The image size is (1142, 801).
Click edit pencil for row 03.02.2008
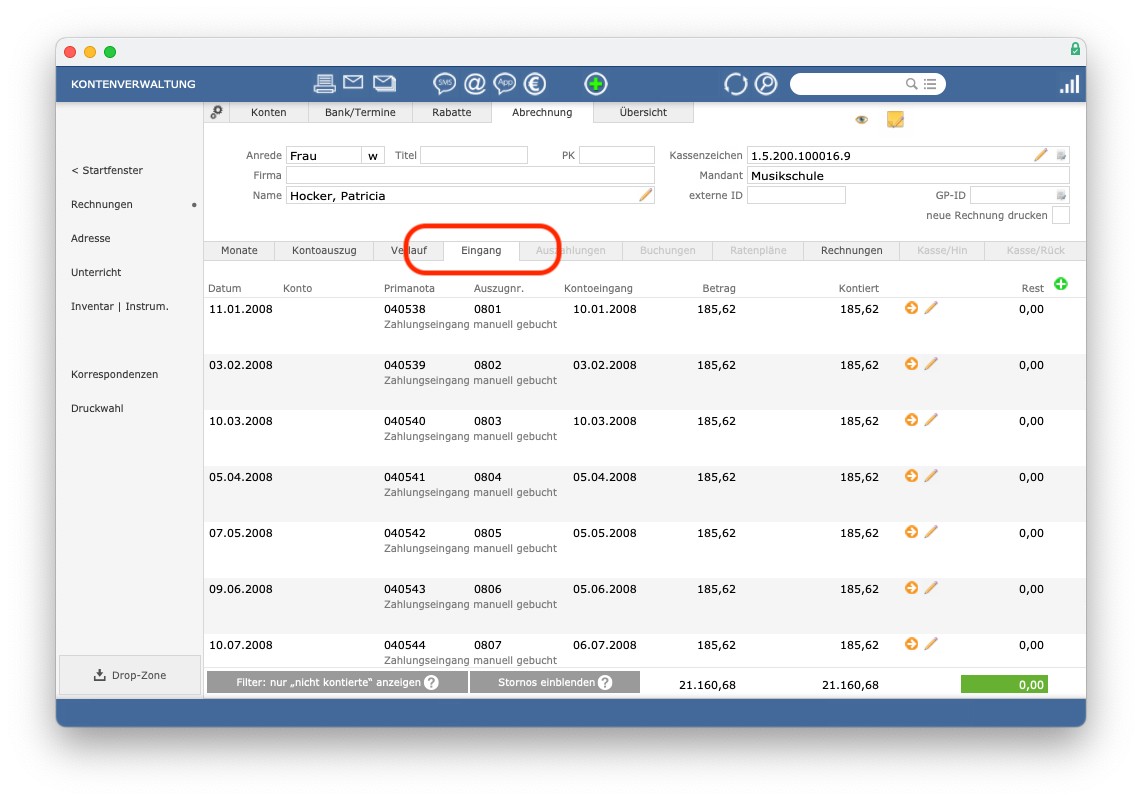click(x=931, y=364)
